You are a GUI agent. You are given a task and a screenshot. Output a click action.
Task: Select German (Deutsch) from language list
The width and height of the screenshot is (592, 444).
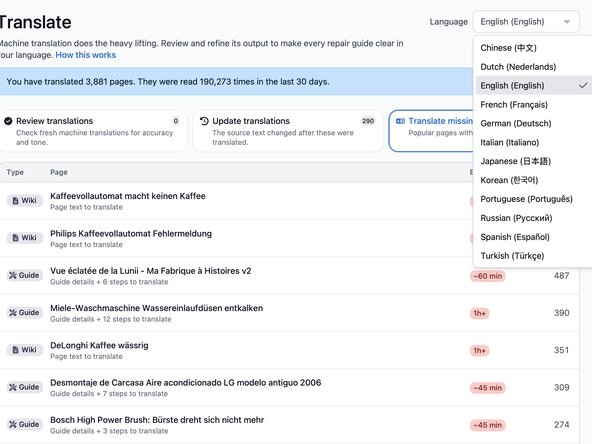(x=532, y=123)
